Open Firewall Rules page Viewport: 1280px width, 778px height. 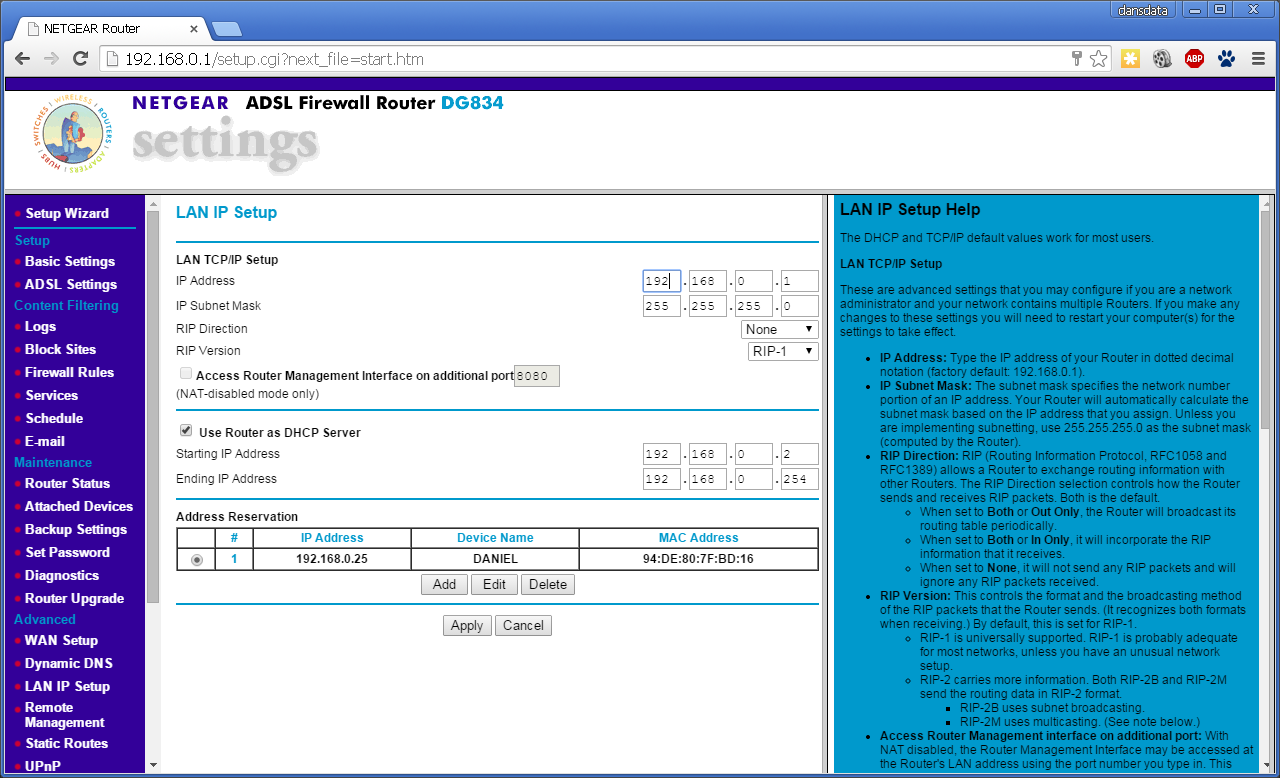click(69, 372)
